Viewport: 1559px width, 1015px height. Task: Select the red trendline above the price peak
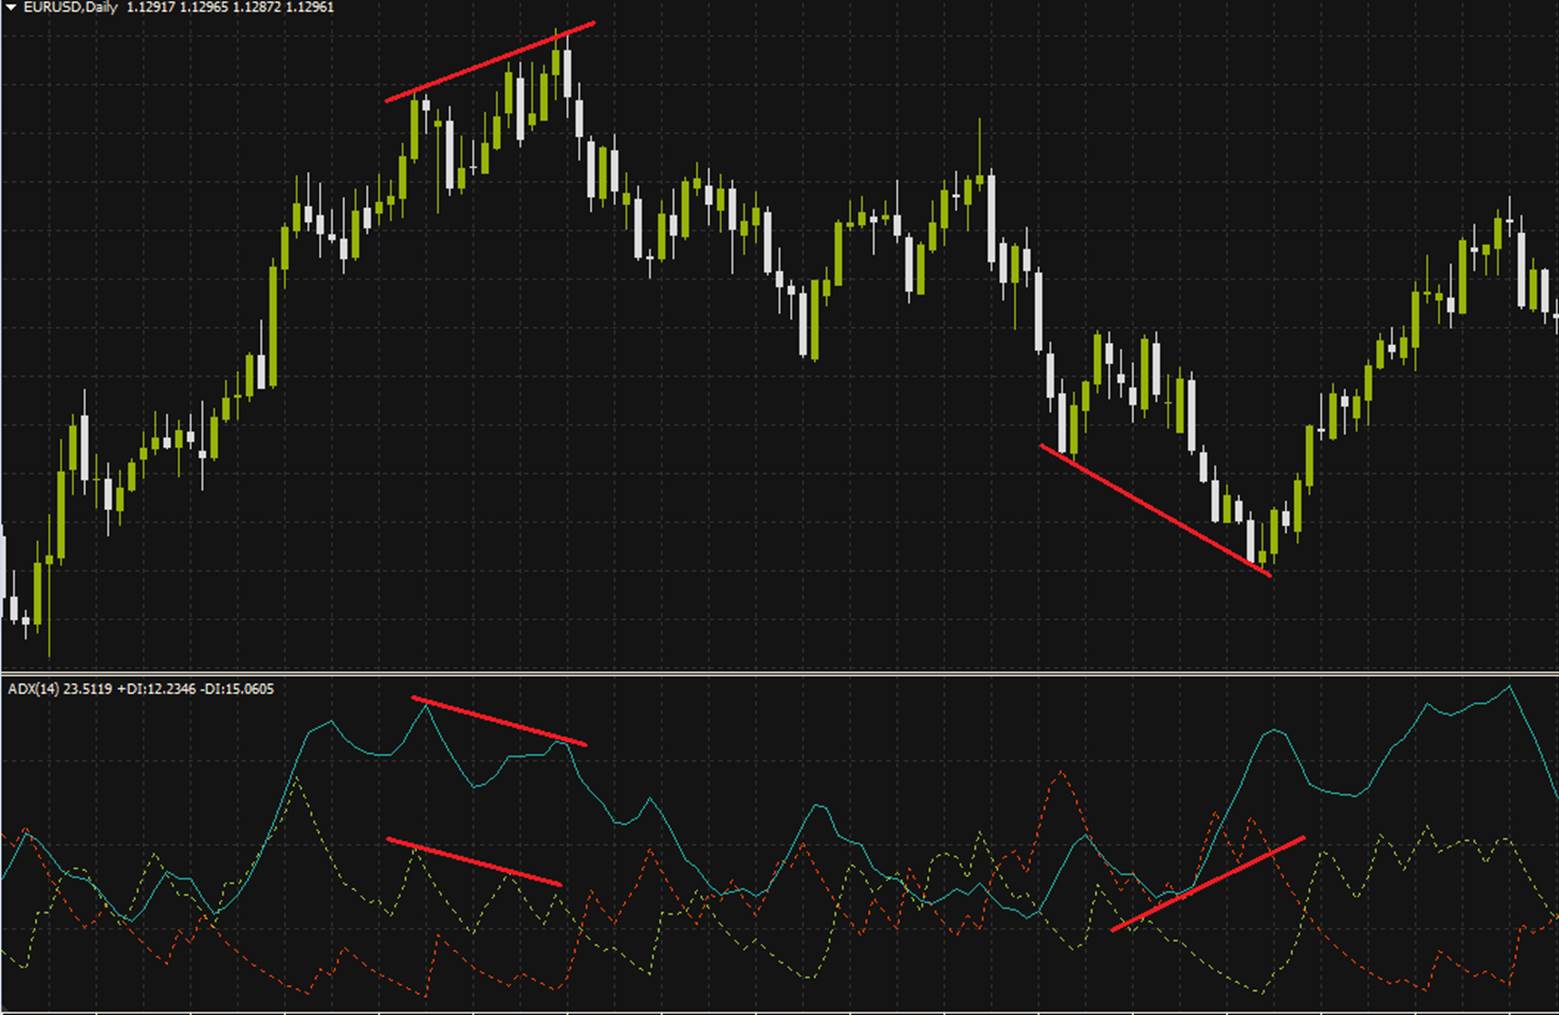click(x=490, y=61)
